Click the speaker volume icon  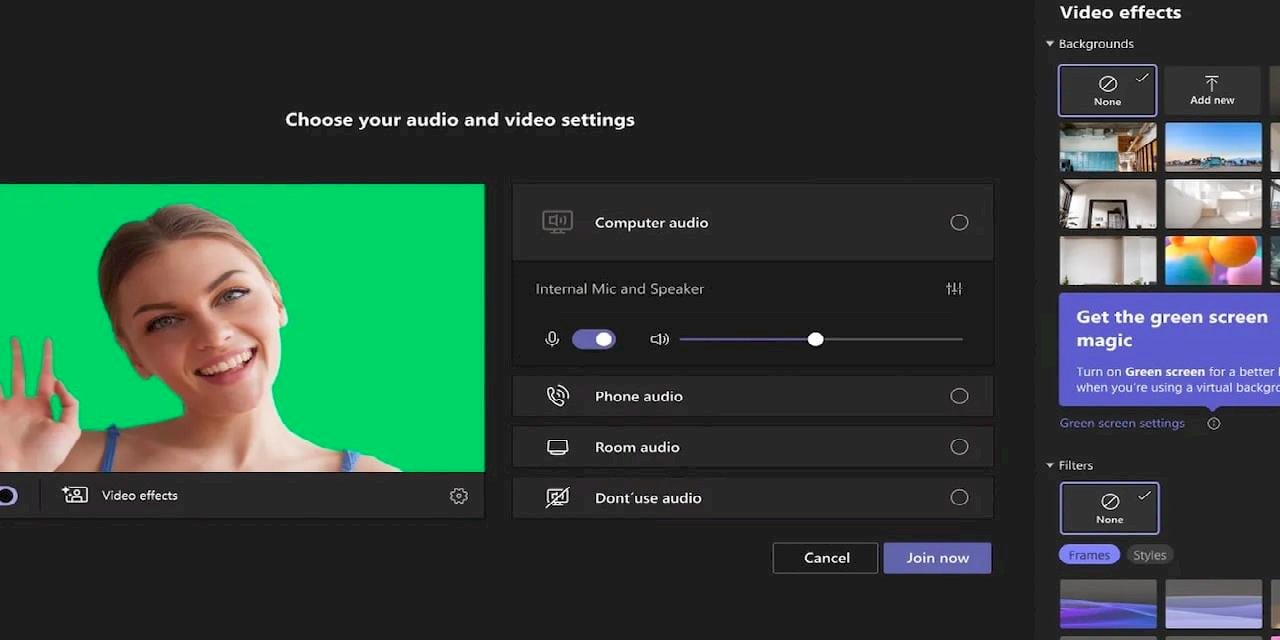point(659,339)
